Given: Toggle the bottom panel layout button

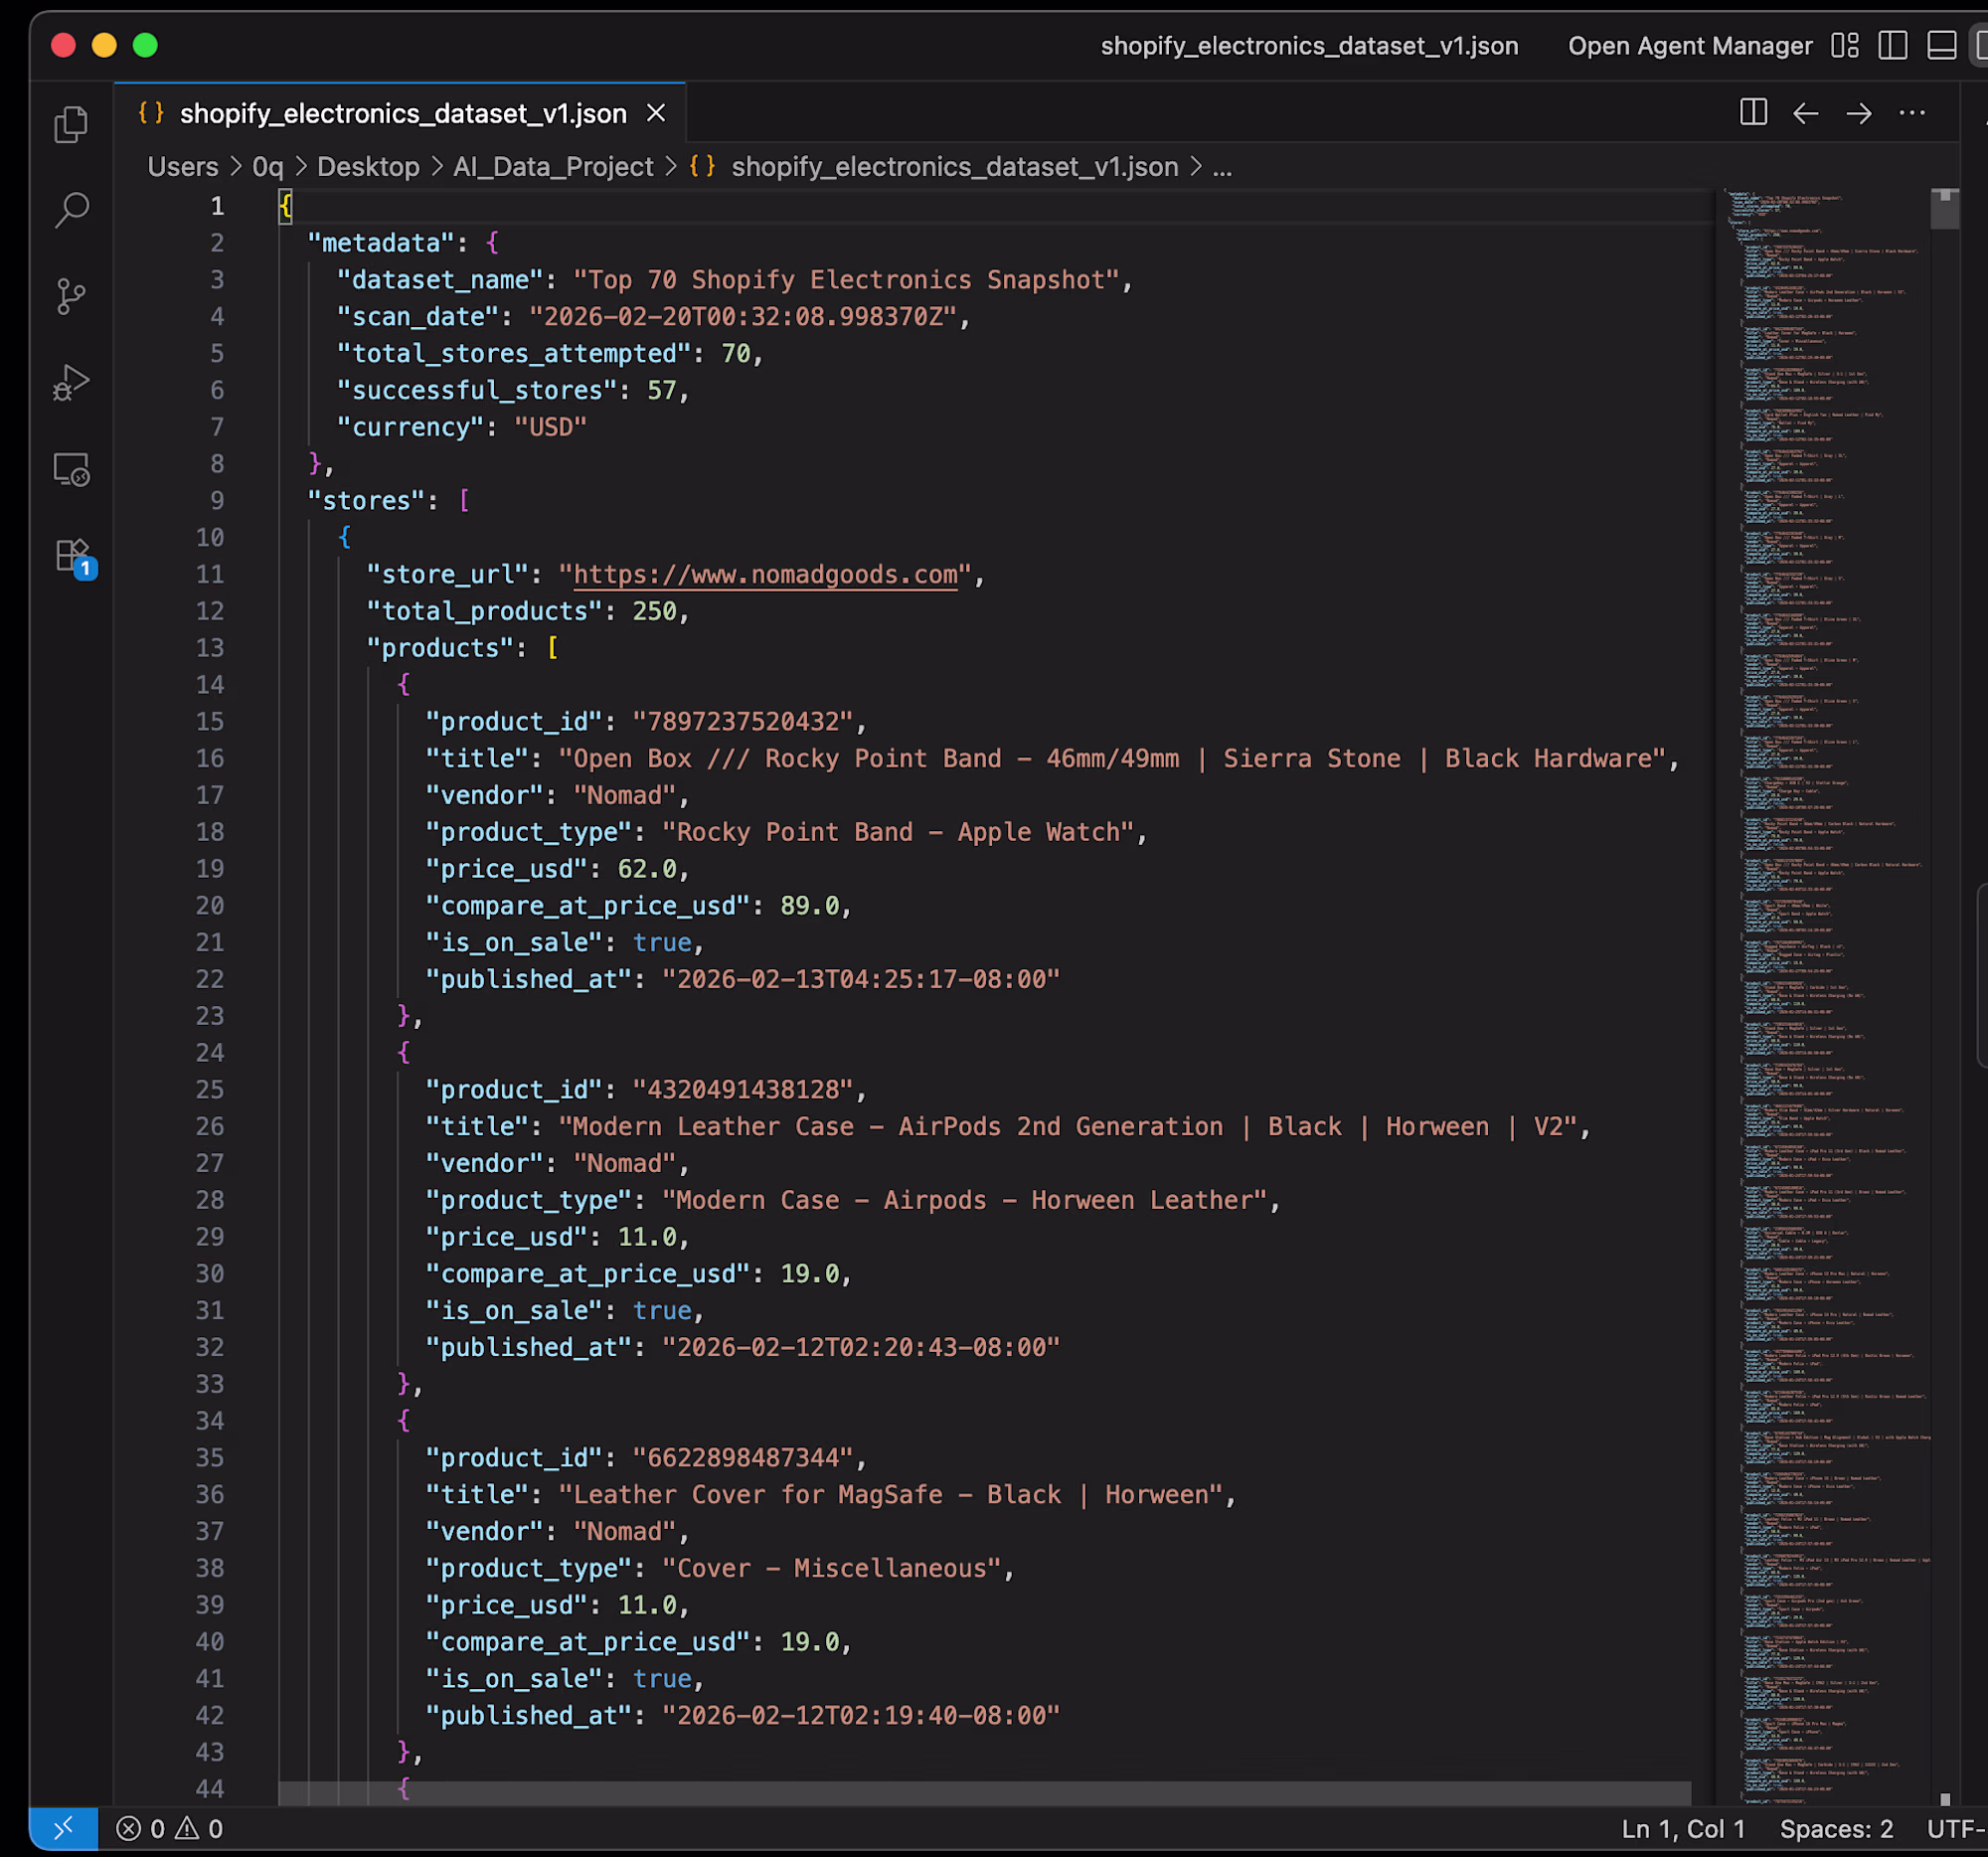Looking at the screenshot, I should click(x=1941, y=46).
